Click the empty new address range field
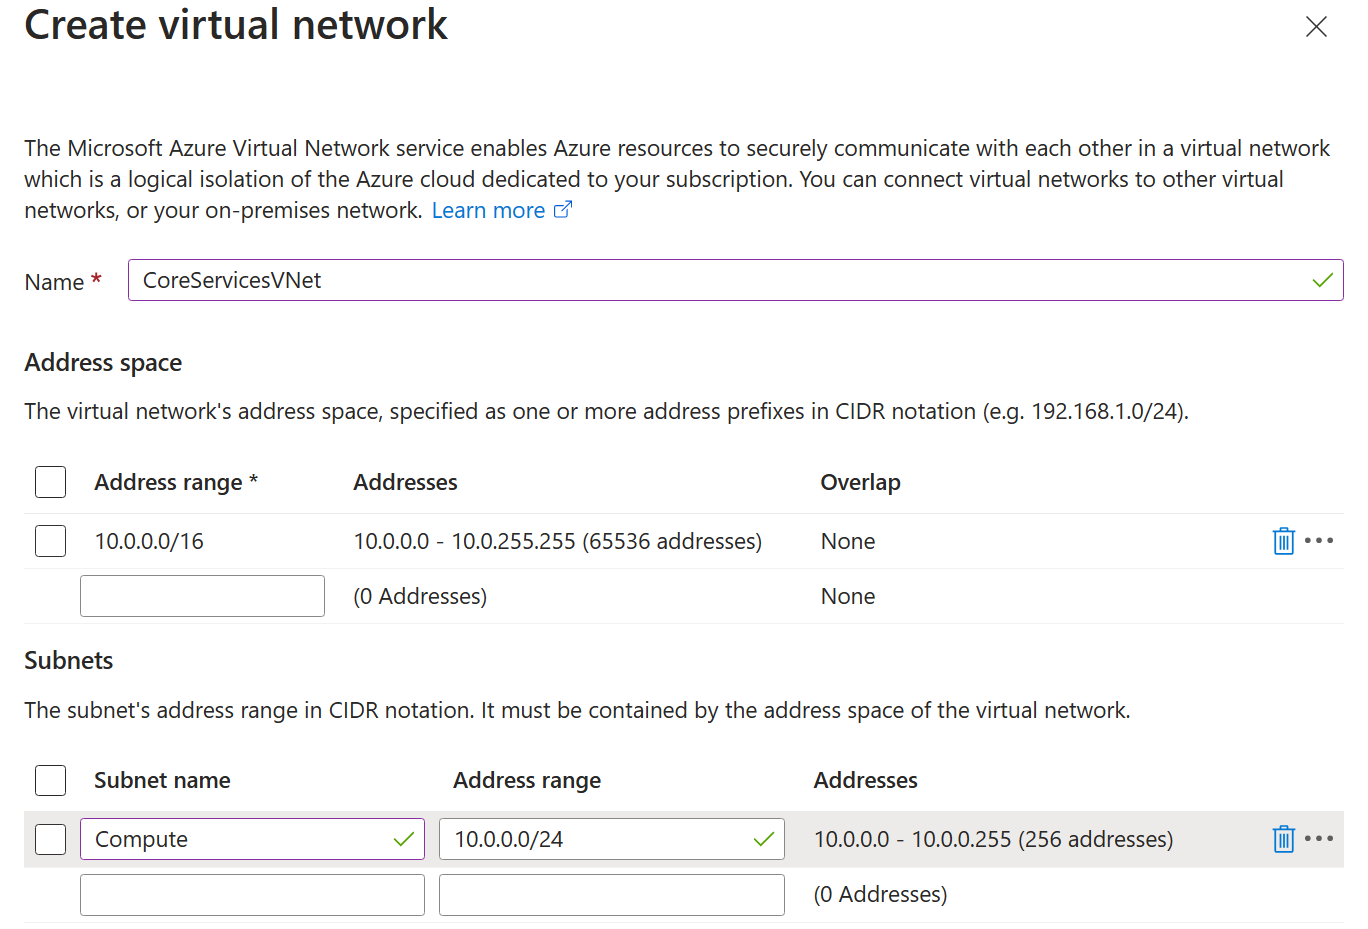The height and width of the screenshot is (929, 1368). (x=202, y=596)
